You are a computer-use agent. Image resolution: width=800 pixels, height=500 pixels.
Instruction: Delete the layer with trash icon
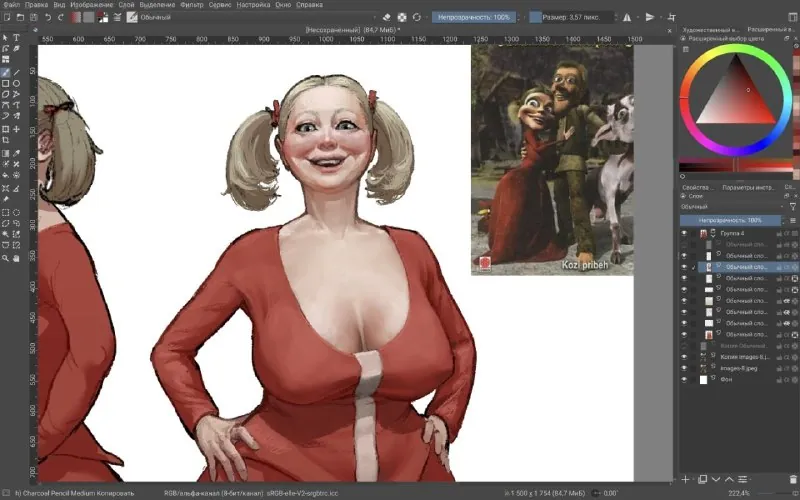(x=793, y=479)
